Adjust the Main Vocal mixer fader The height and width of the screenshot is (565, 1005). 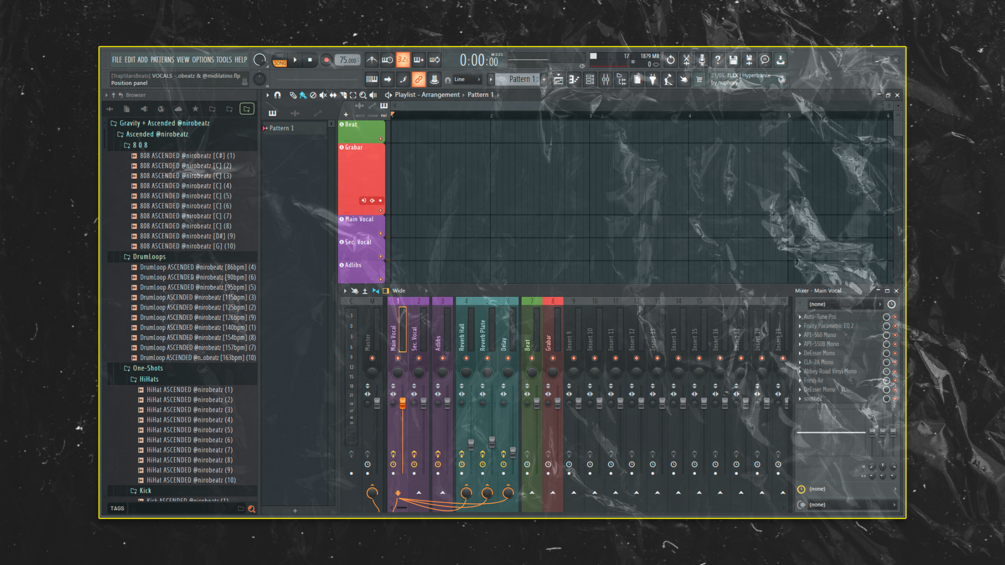click(x=403, y=402)
